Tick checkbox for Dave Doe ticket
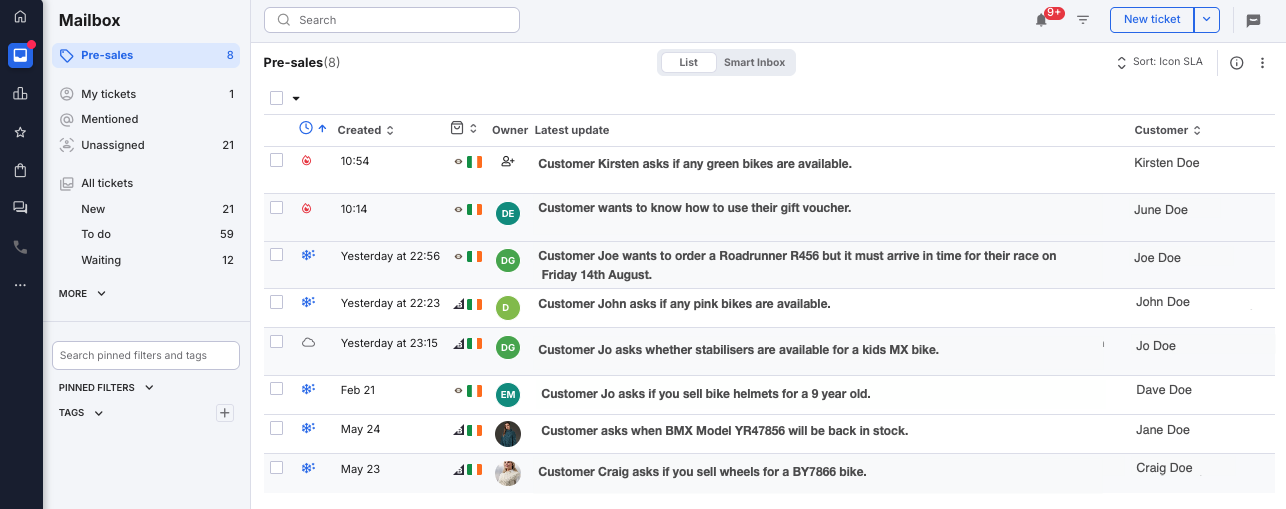Screen dimensions: 1286x509 277,388
